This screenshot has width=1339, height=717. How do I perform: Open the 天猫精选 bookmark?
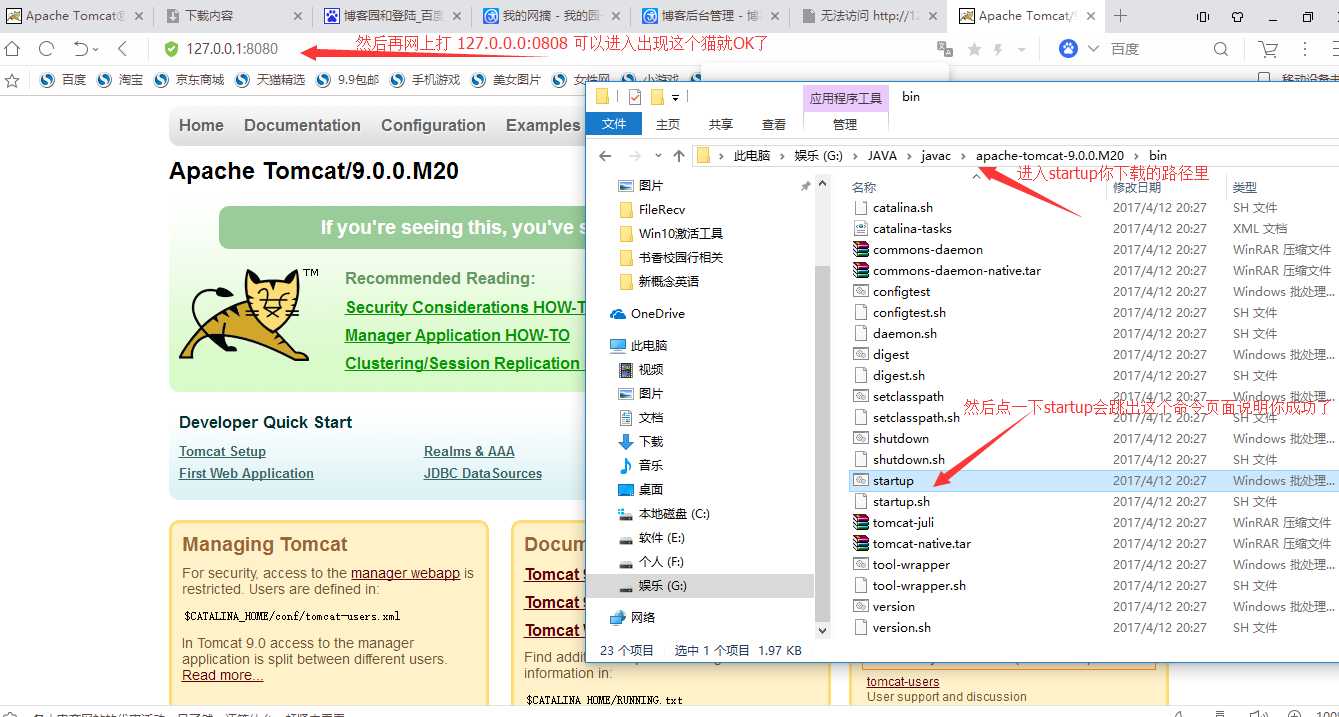[x=270, y=80]
